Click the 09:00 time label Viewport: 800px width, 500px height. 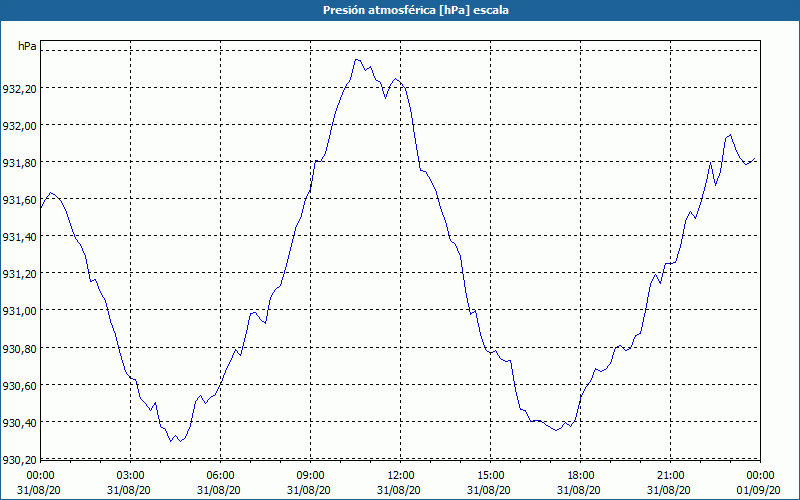[x=311, y=476]
